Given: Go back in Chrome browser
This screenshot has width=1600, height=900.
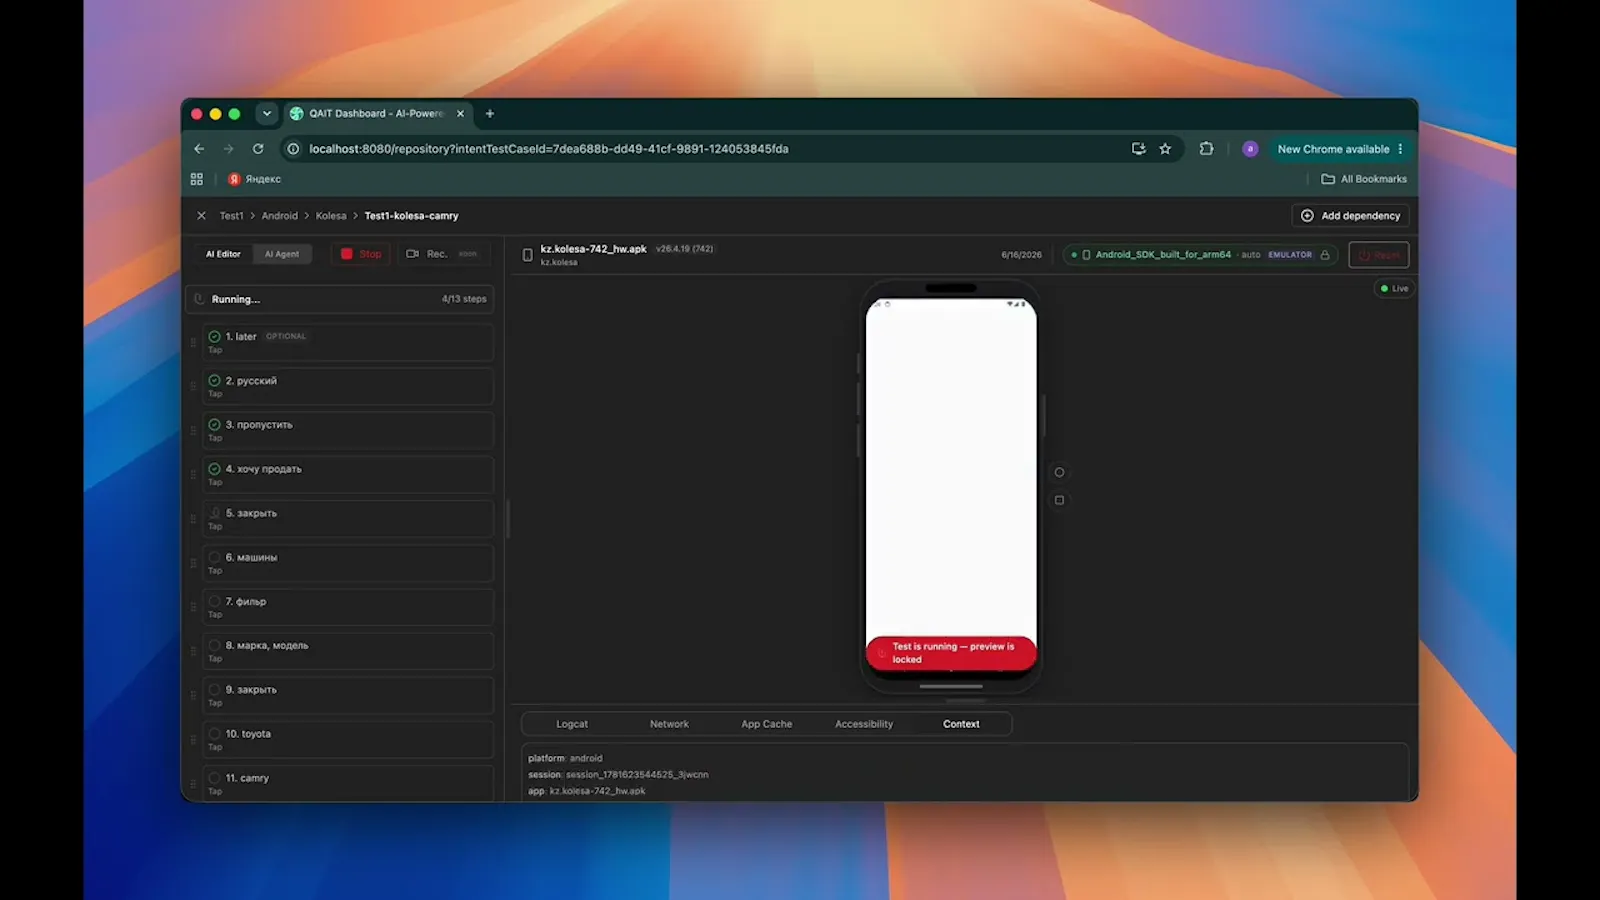Looking at the screenshot, I should coord(199,149).
